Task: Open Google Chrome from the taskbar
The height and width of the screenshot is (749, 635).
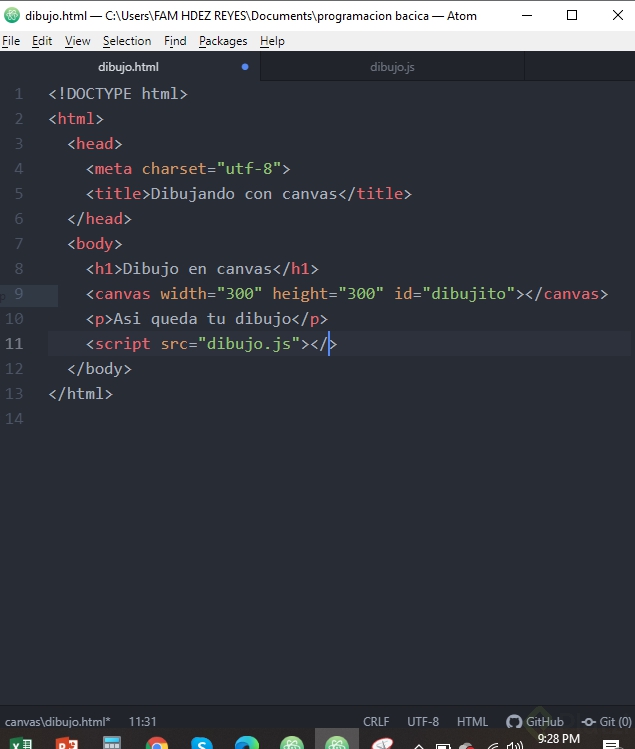Action: click(x=157, y=743)
